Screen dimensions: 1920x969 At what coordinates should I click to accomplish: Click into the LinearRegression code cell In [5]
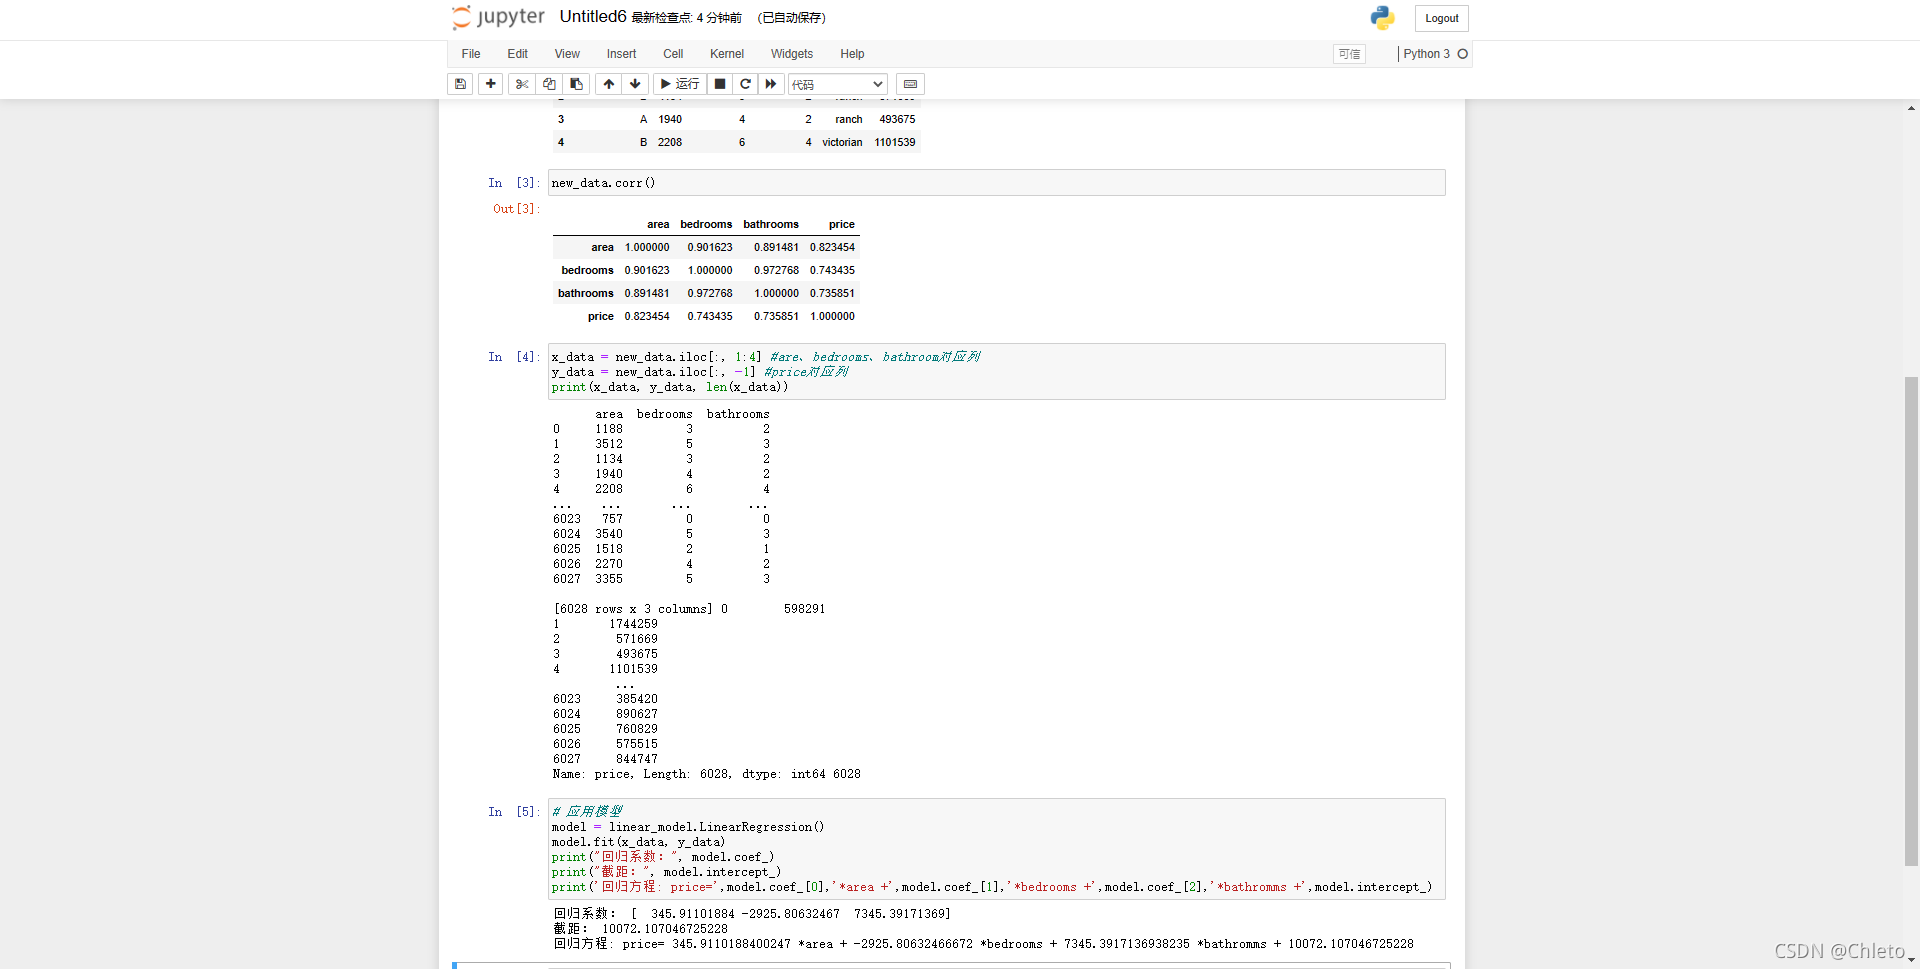point(996,849)
